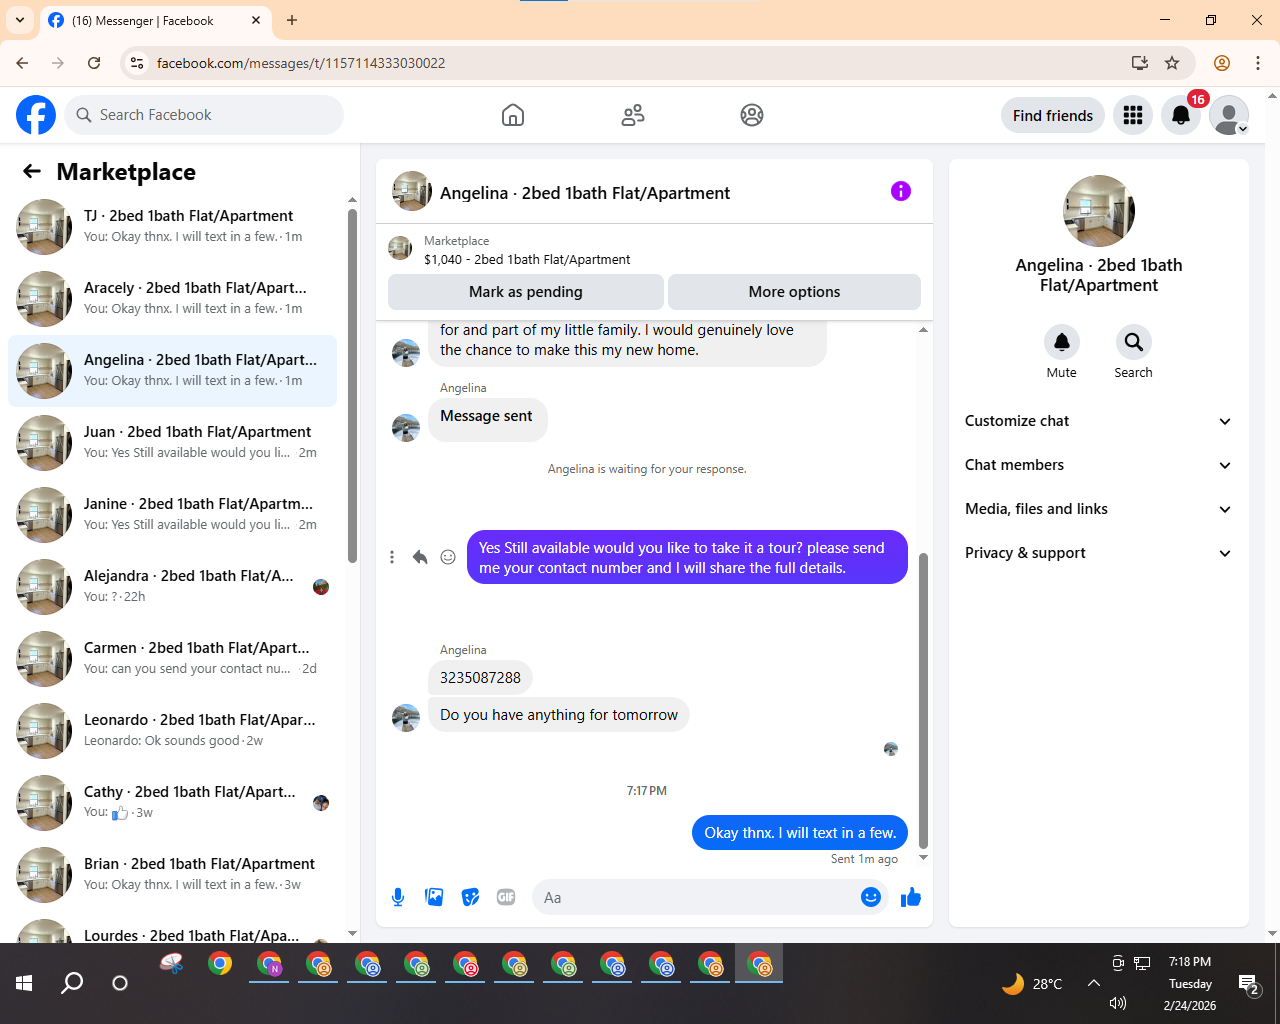
Task: Open Carmen conversation in list
Action: click(x=173, y=659)
